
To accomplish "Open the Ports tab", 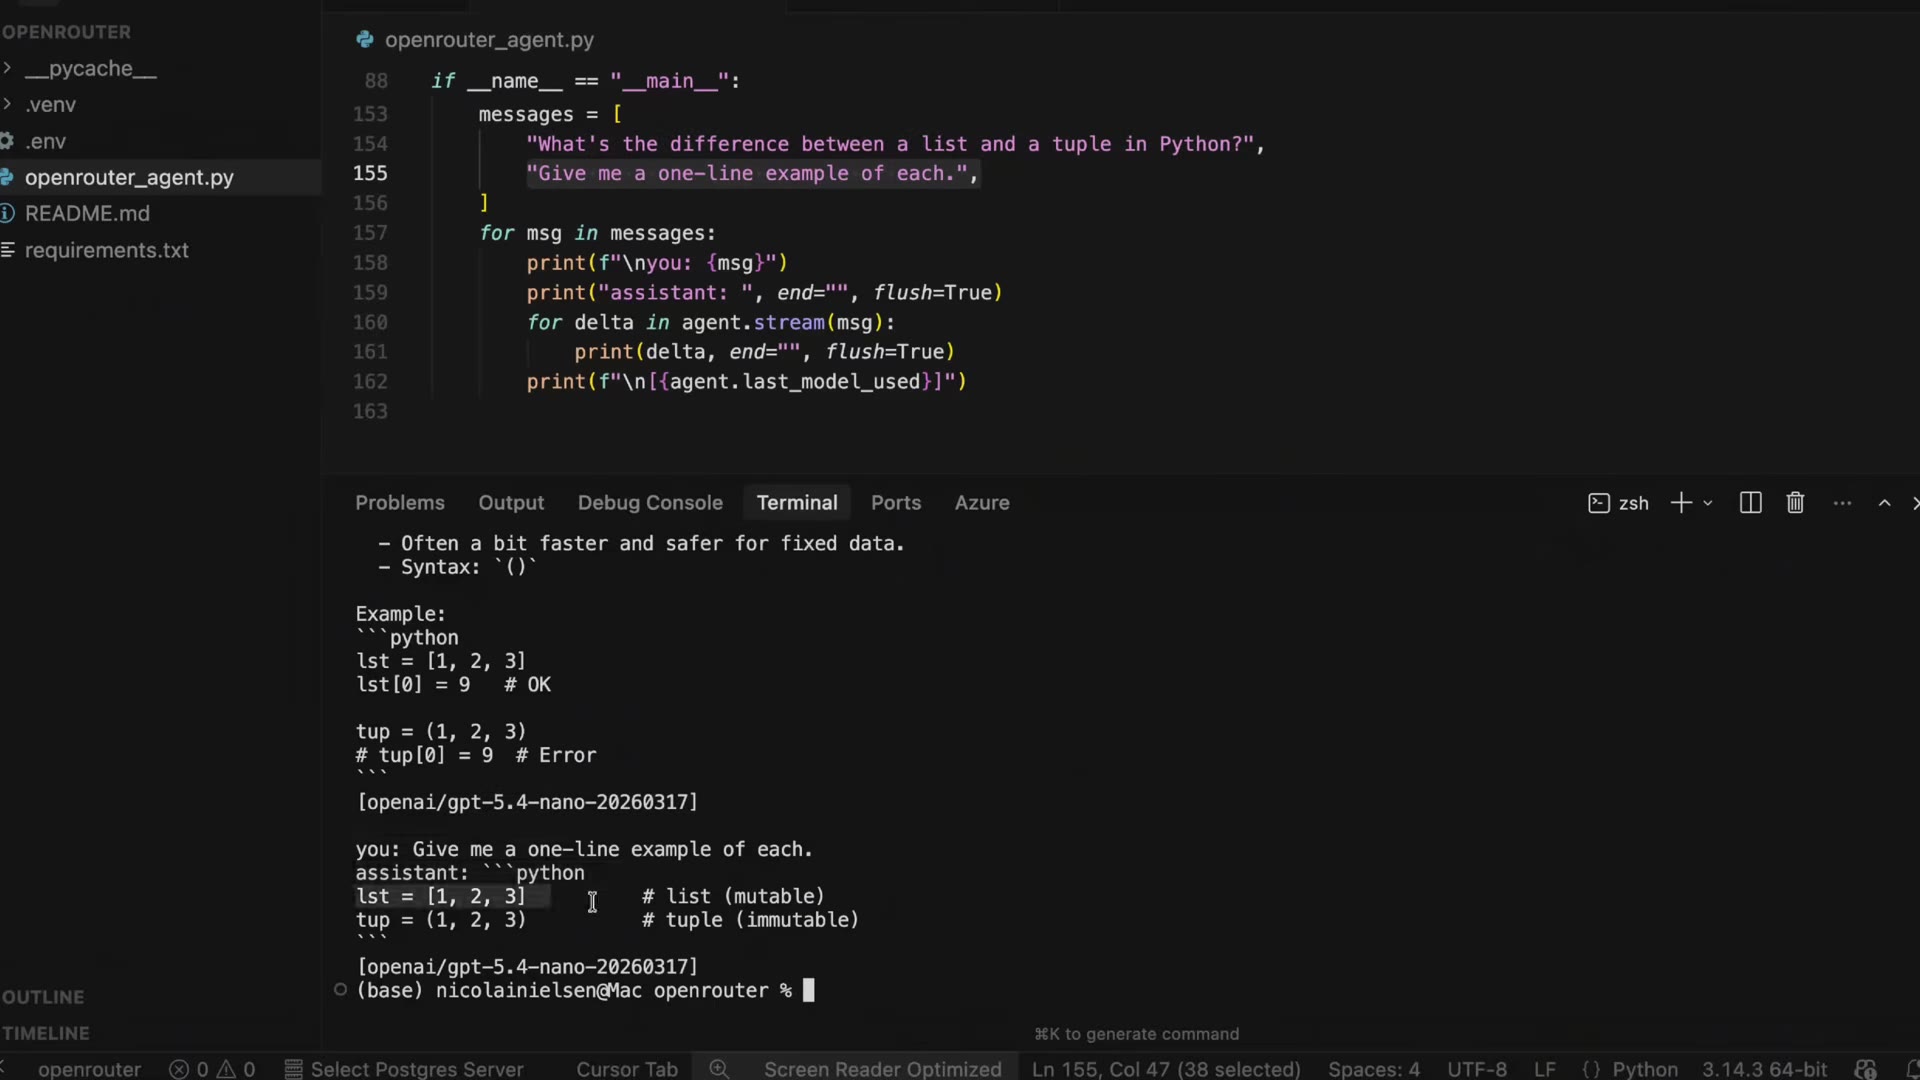I will tap(896, 503).
